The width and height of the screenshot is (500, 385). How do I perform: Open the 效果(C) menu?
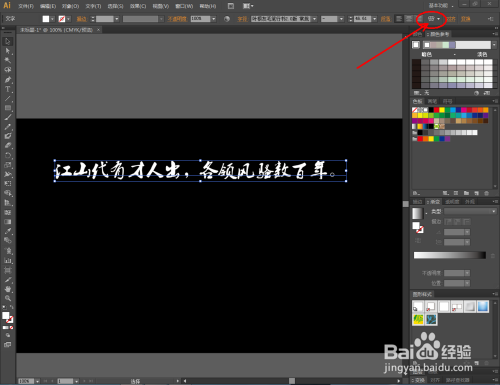click(x=138, y=6)
